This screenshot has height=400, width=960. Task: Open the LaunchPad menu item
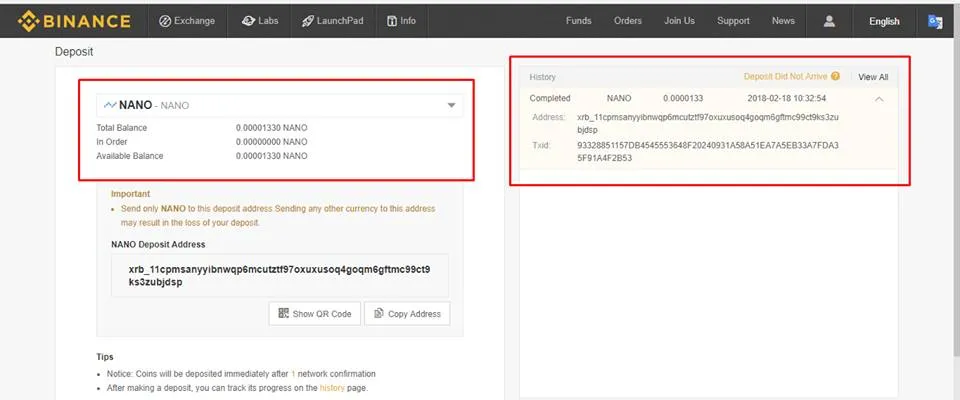point(332,21)
